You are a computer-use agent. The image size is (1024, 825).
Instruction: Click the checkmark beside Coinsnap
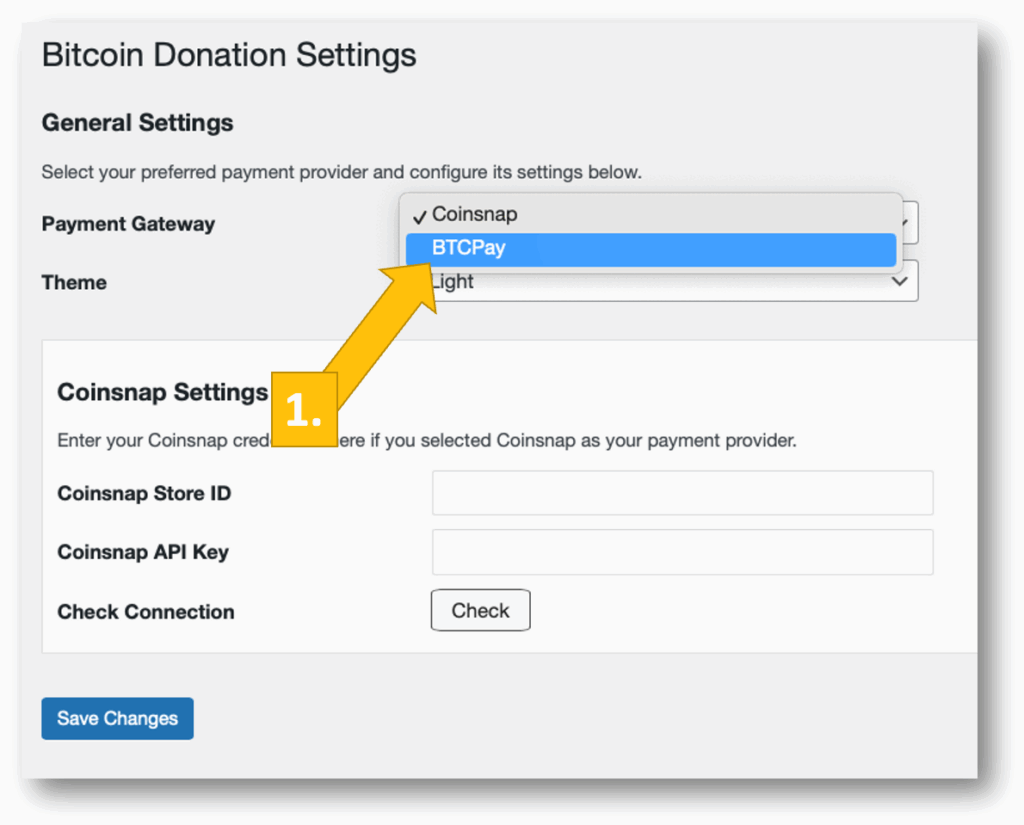[421, 216]
